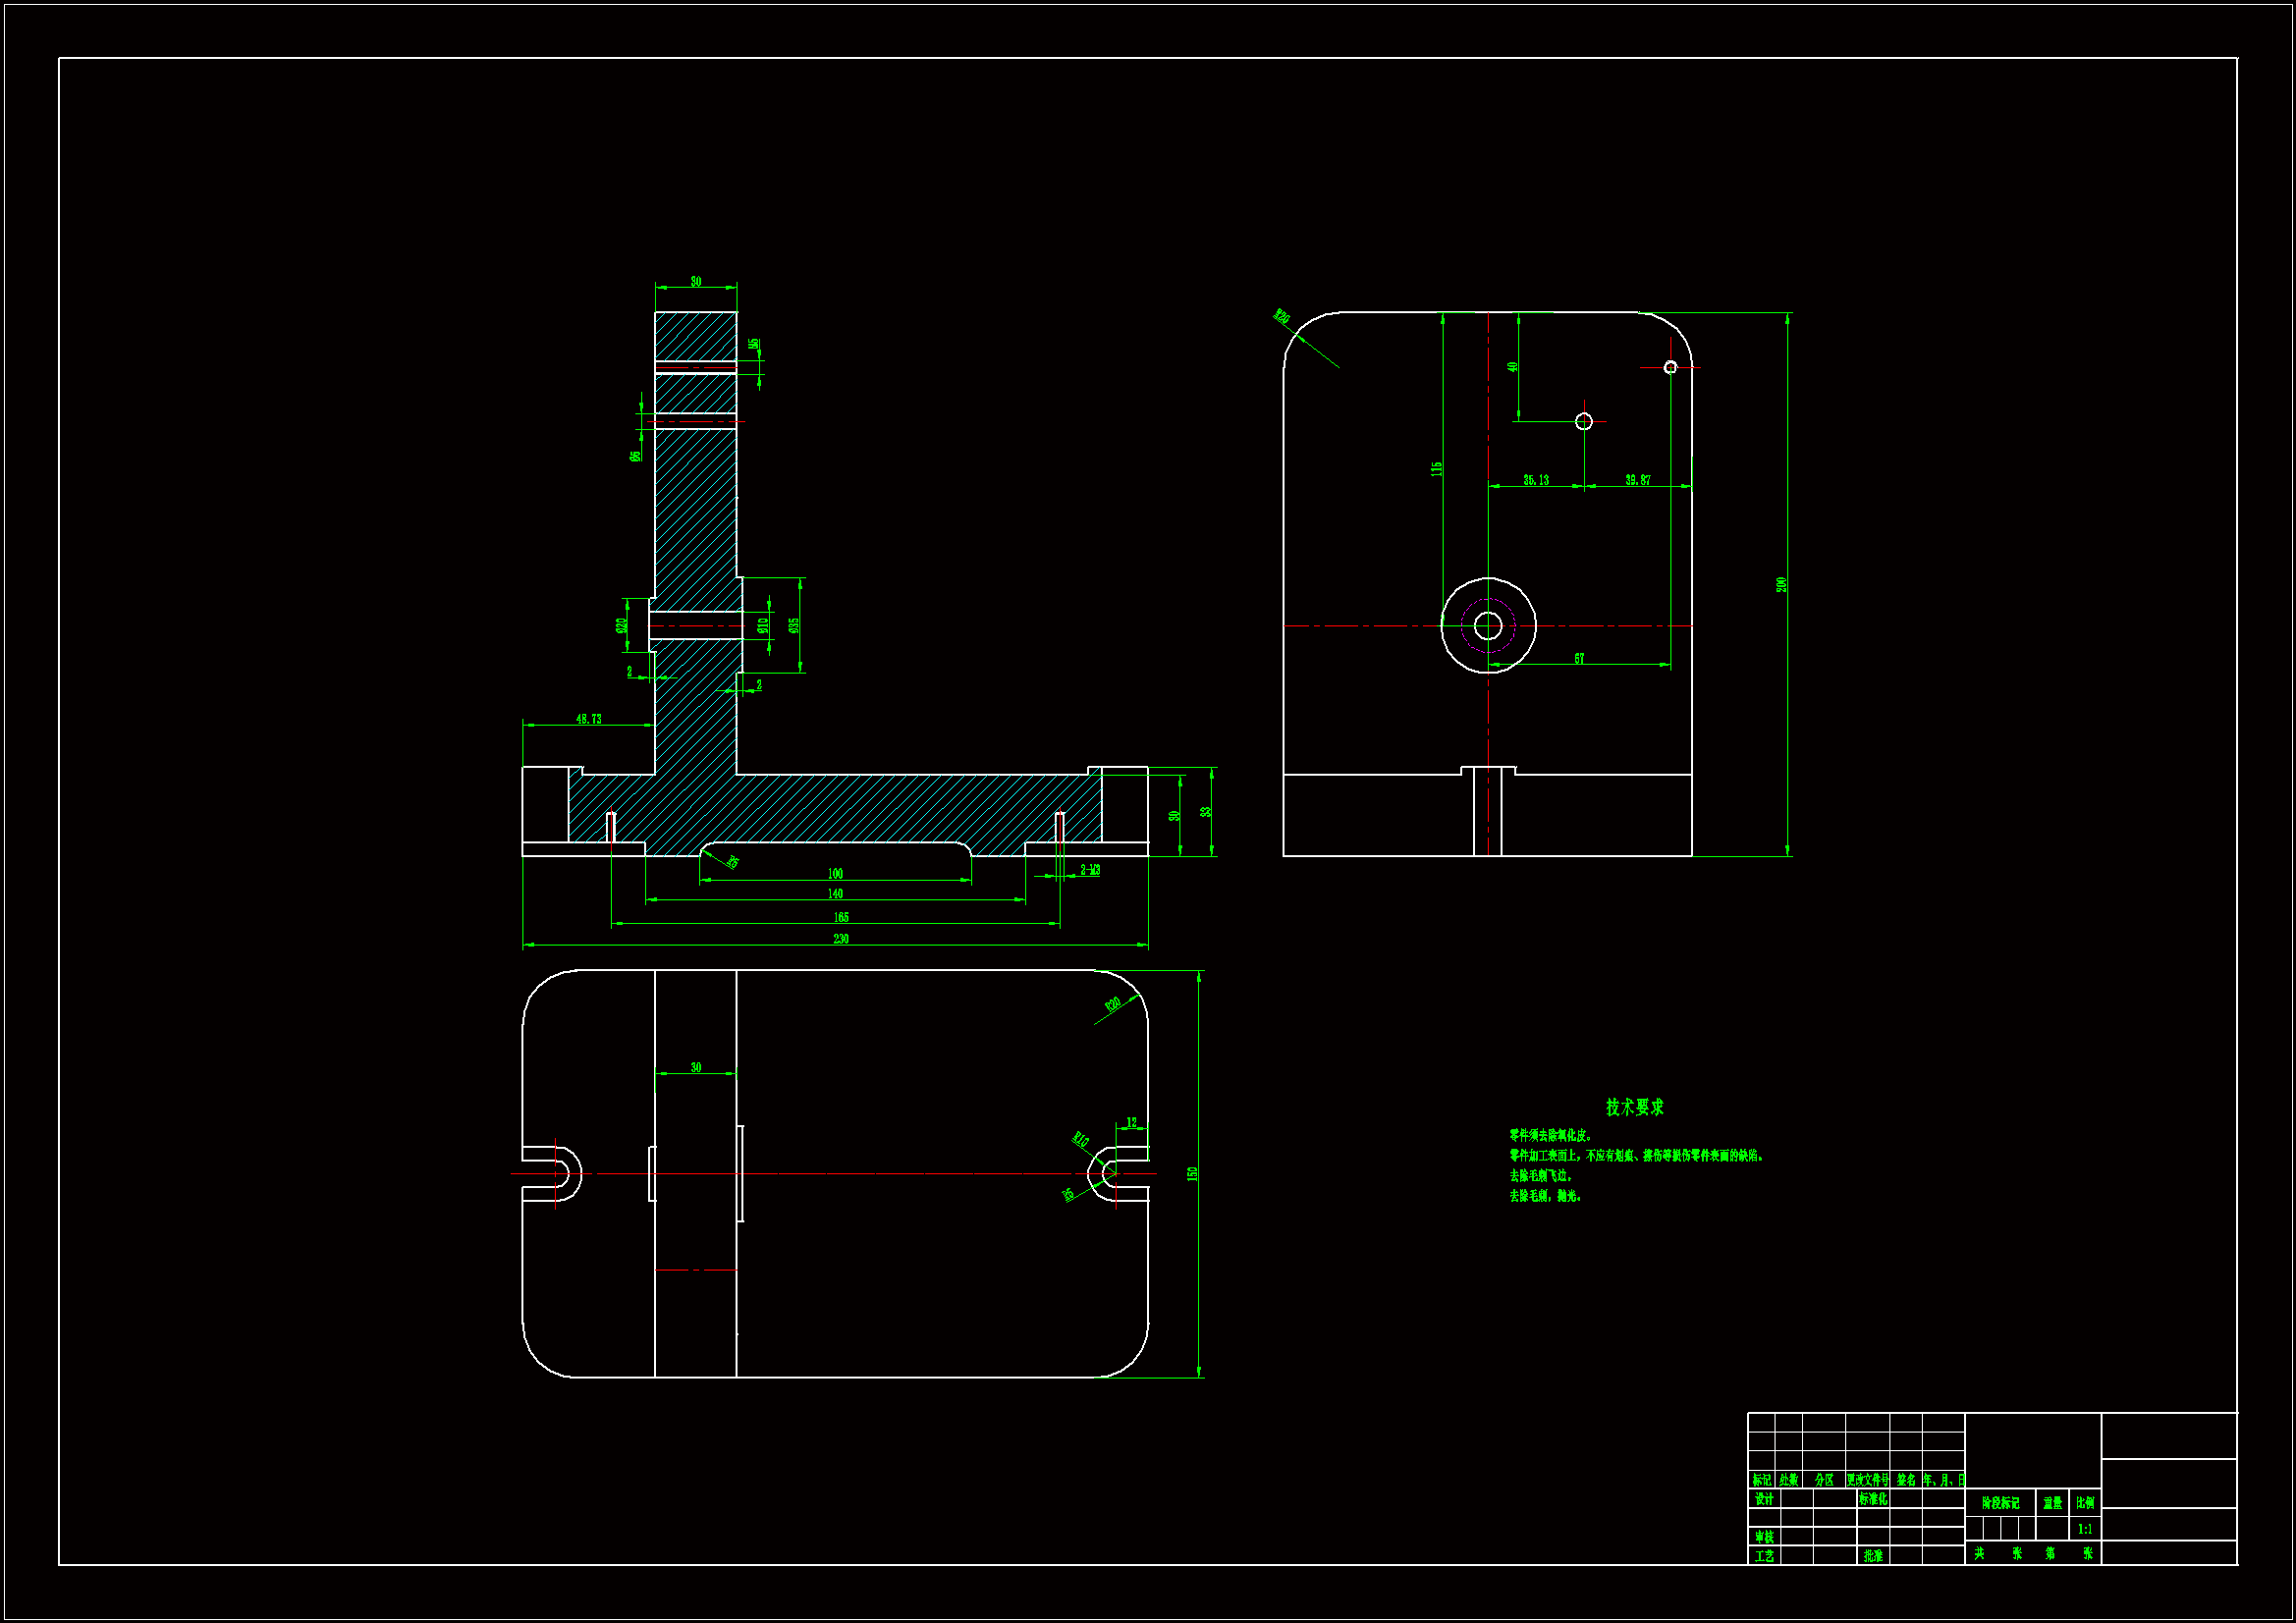Select the 230 overall length dimension
Viewport: 2296px width, 1623px height.
[x=841, y=939]
